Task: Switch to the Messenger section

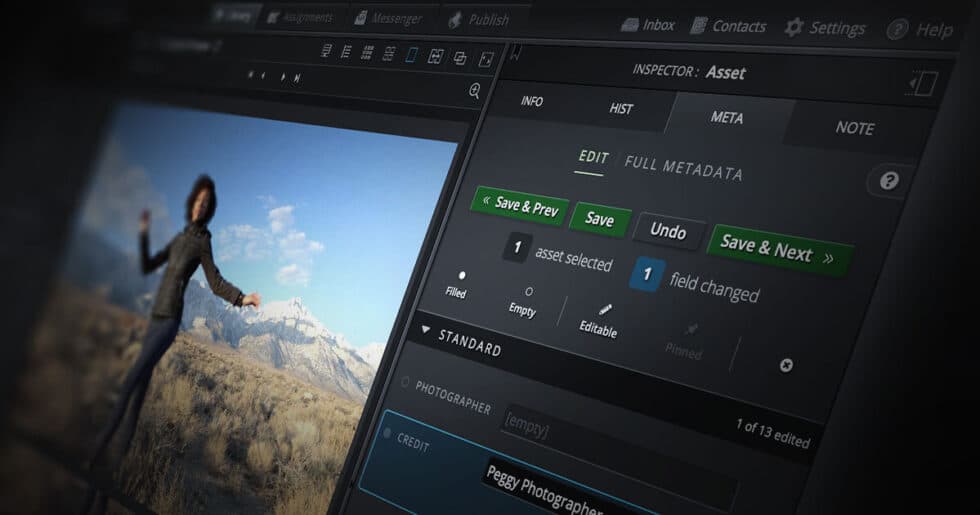Action: 388,18
